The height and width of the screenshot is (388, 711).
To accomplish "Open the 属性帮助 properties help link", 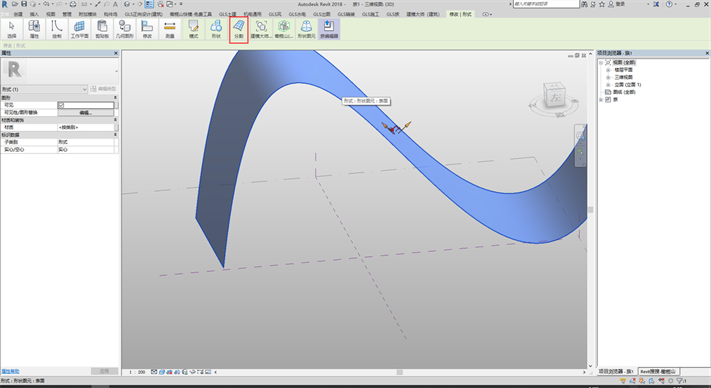I will tap(10, 371).
